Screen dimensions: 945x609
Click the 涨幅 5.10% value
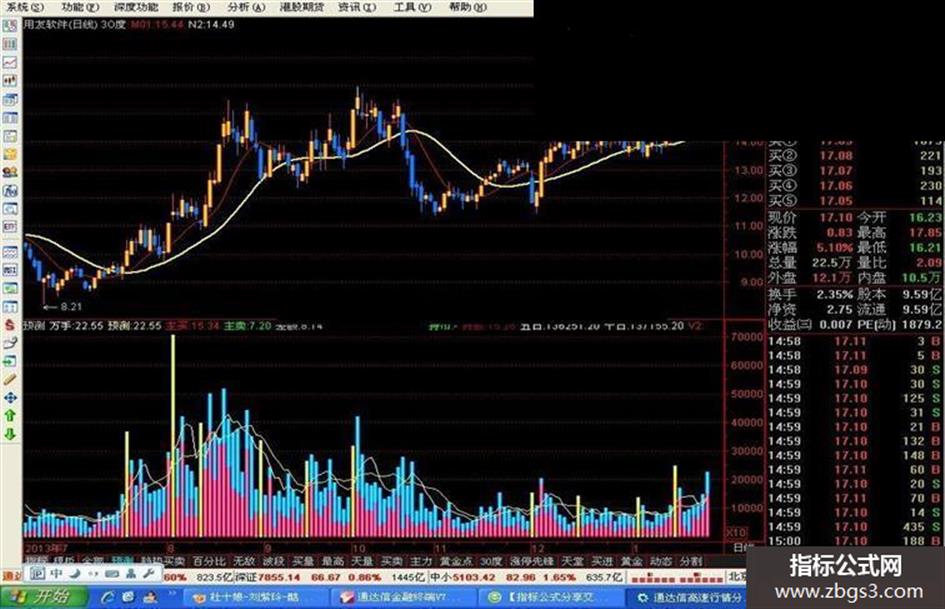(835, 247)
